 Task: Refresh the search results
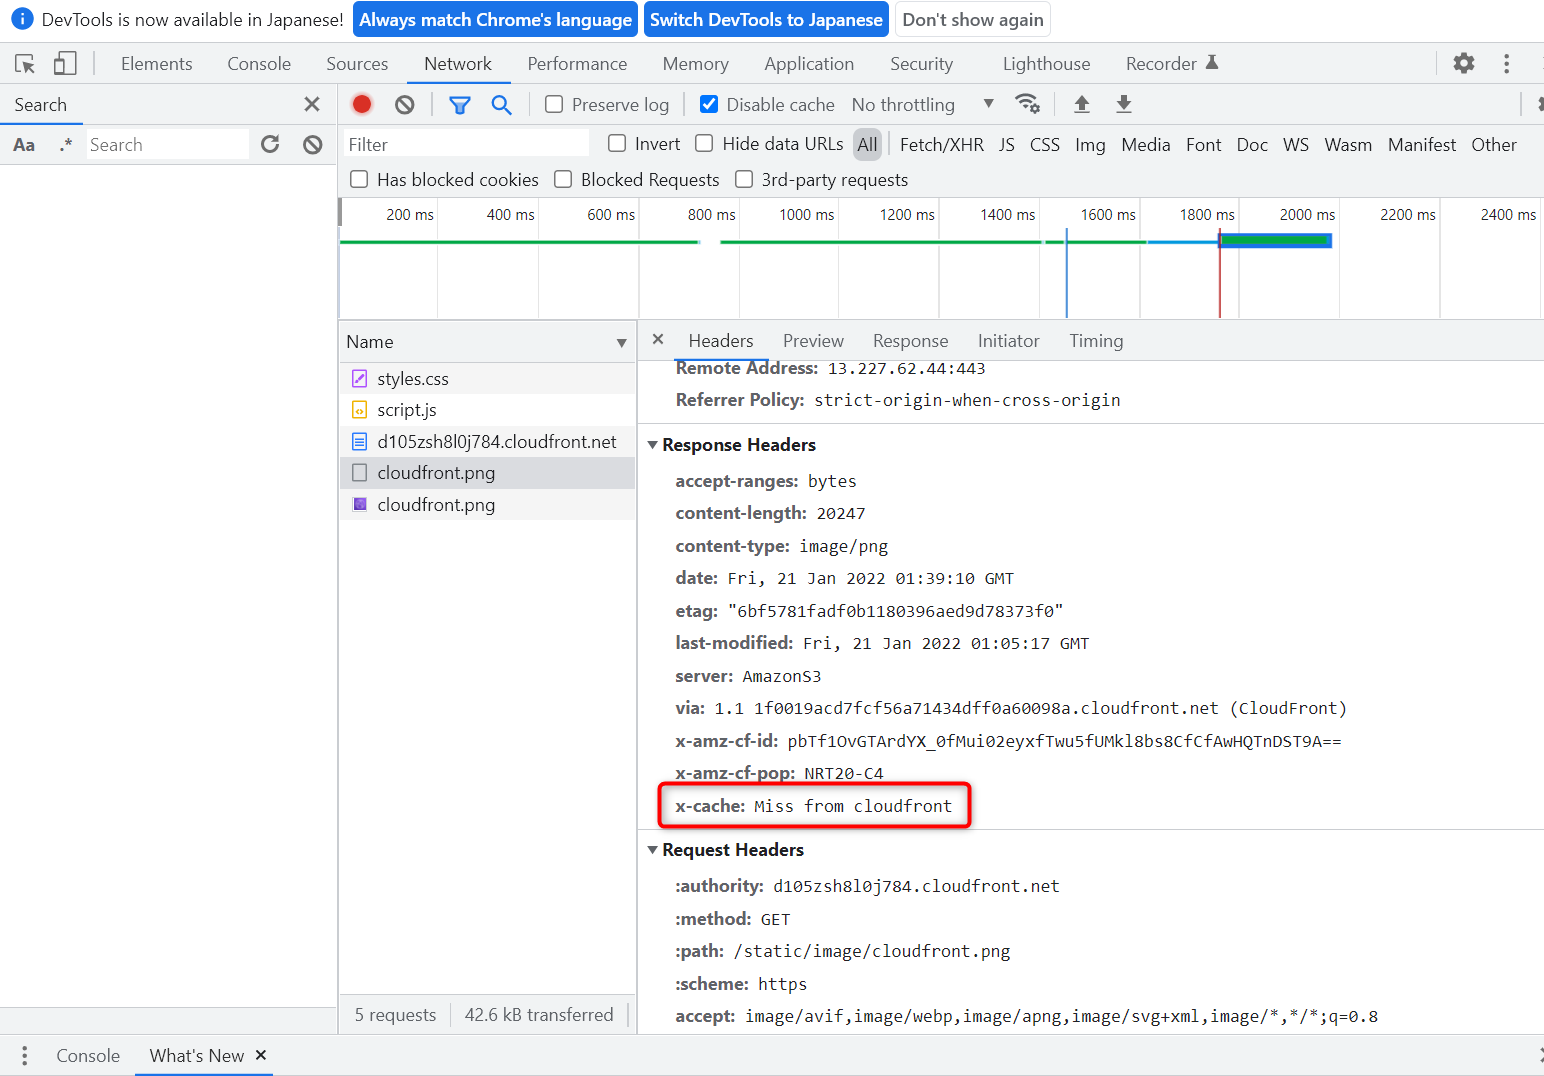(270, 144)
